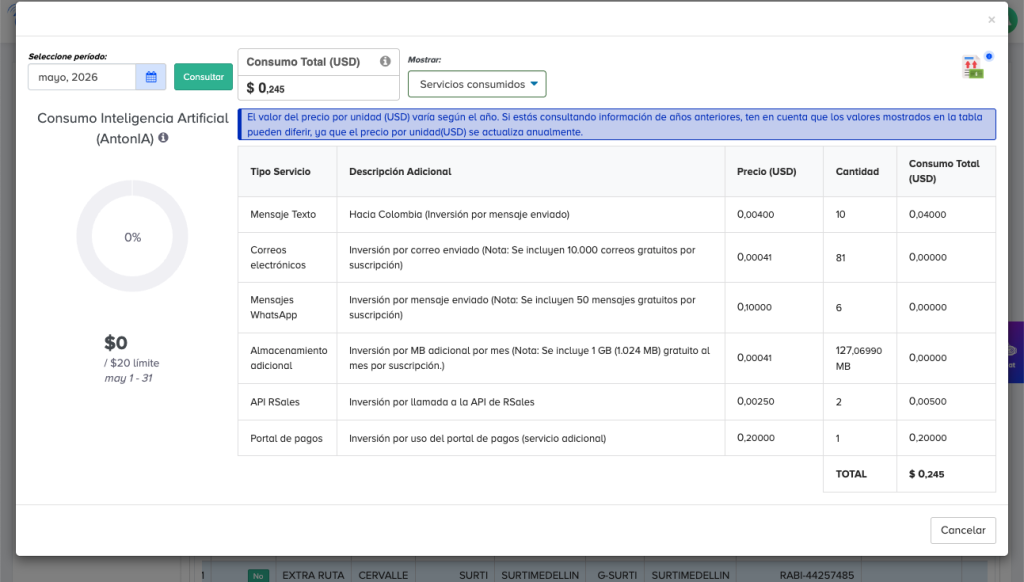1024x582 pixels.
Task: Click the price 0,00250 for API RSales
Action: [x=756, y=401]
